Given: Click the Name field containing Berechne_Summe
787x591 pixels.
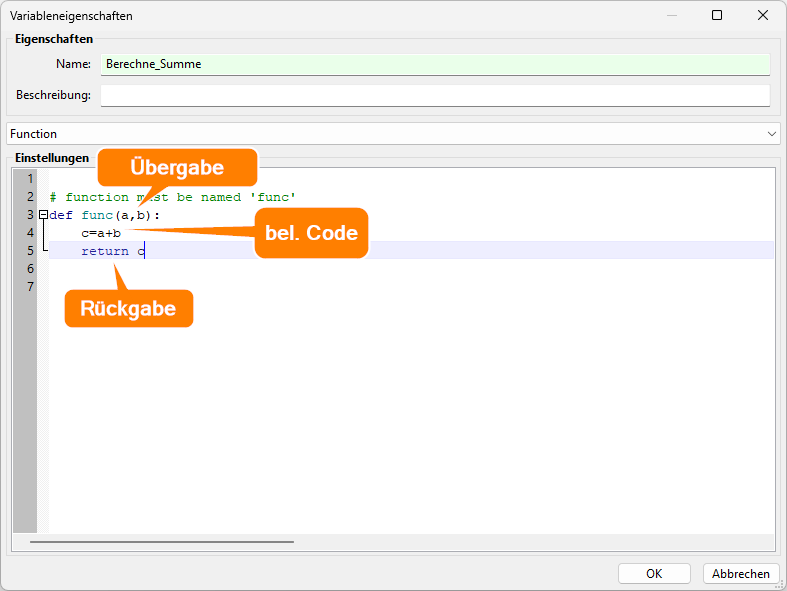Looking at the screenshot, I should pyautogui.click(x=435, y=64).
